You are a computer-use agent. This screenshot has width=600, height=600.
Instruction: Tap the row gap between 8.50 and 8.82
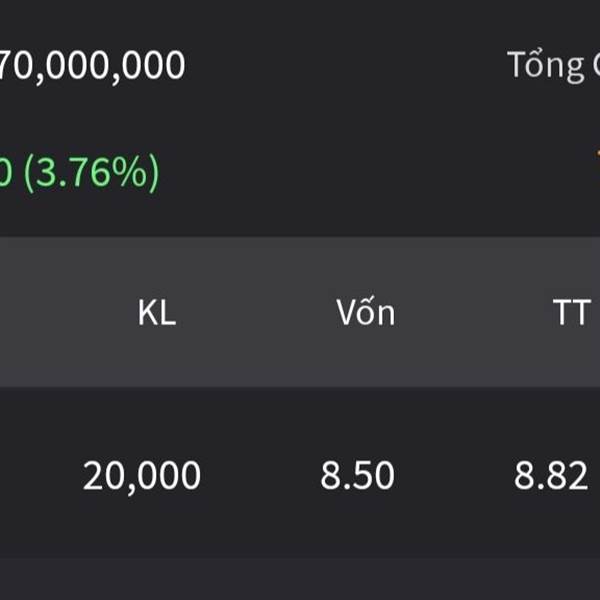coord(454,475)
